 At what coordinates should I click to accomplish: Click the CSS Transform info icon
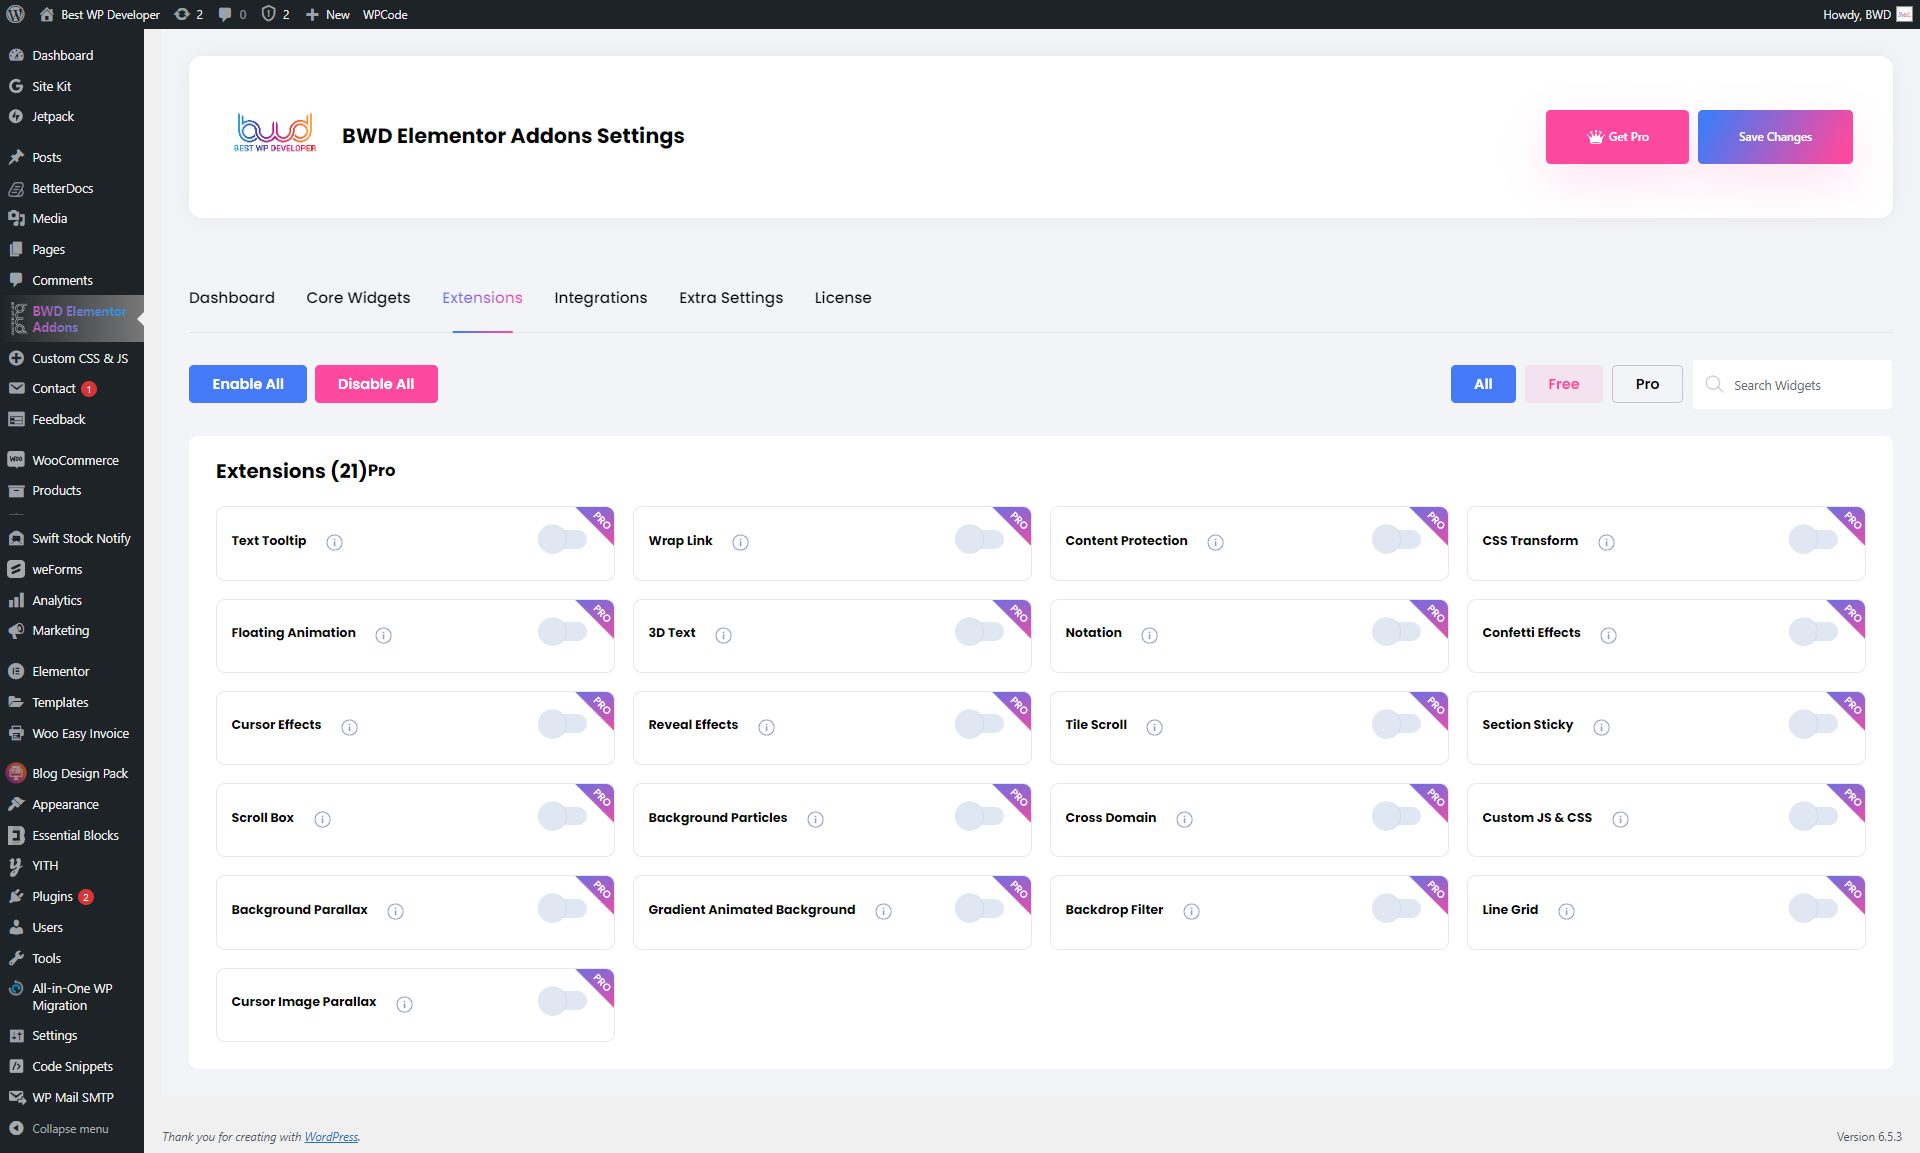[1607, 542]
